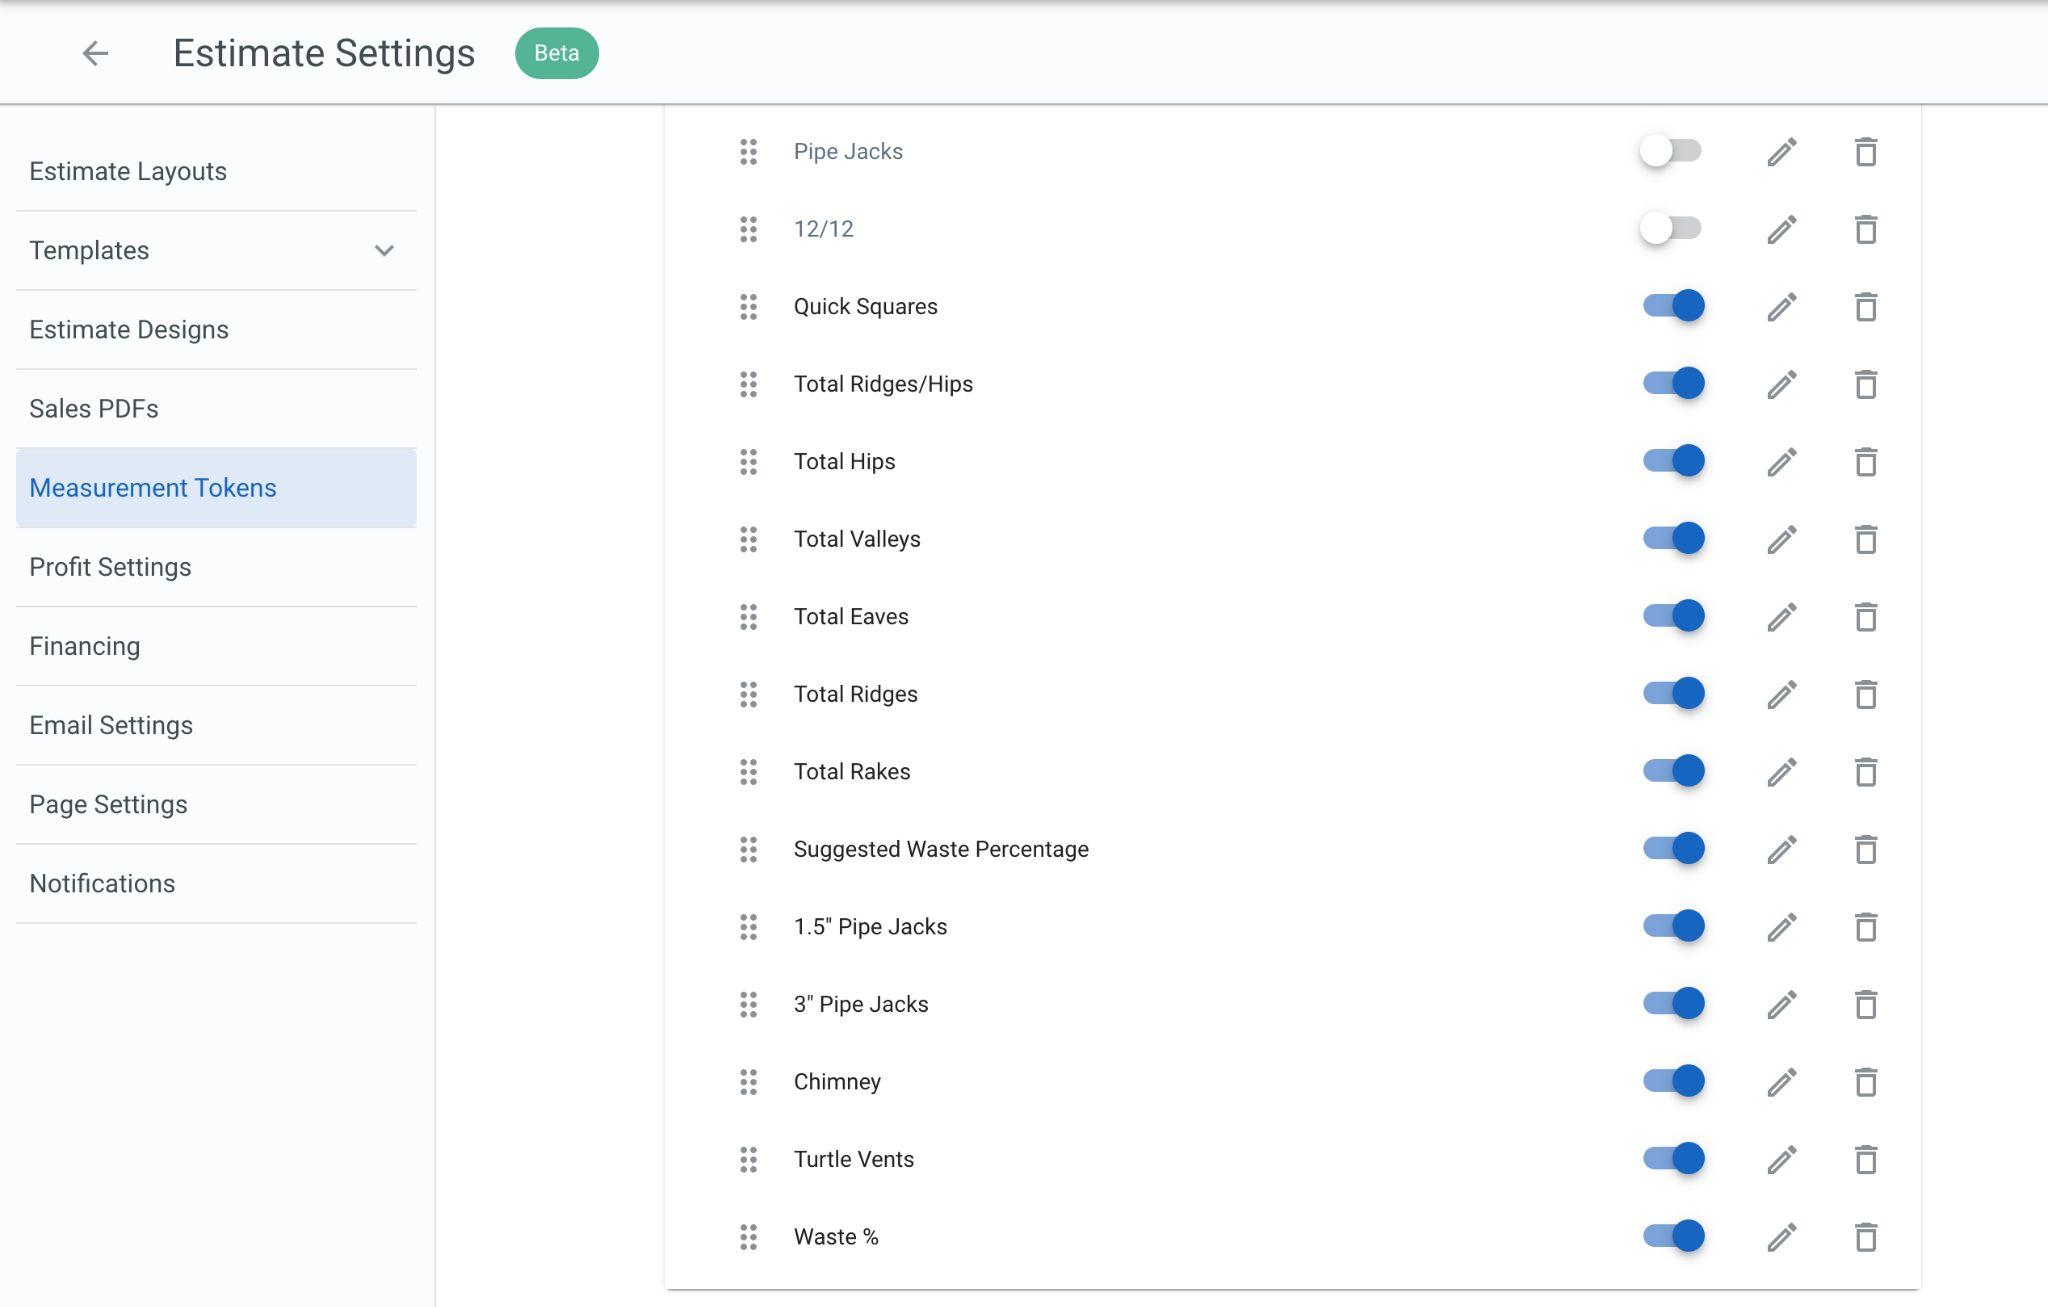The height and width of the screenshot is (1307, 2048).
Task: Delete the Total Hips token
Action: 1865,462
